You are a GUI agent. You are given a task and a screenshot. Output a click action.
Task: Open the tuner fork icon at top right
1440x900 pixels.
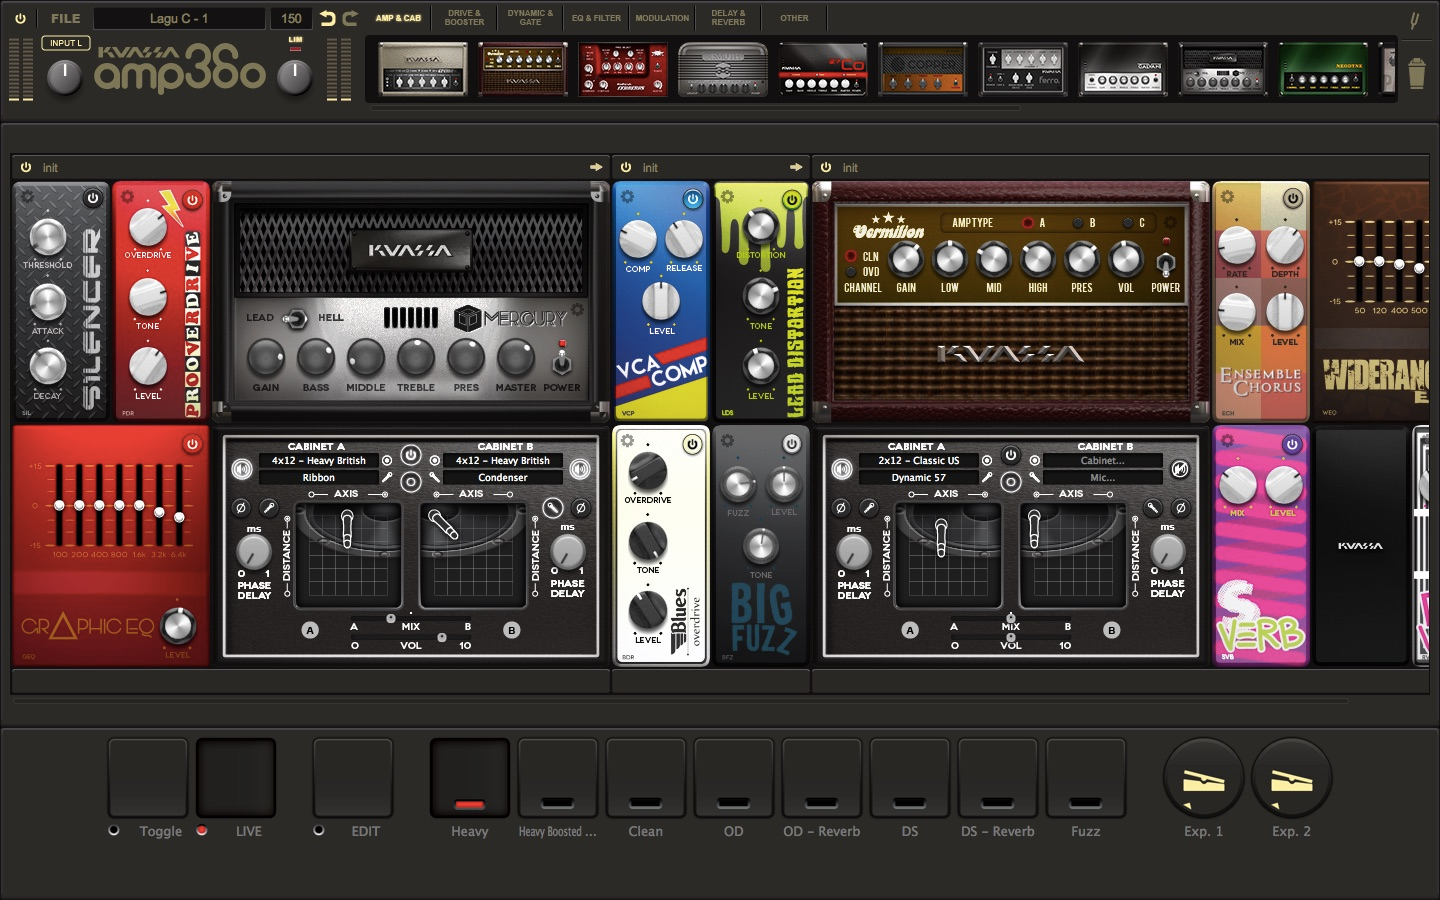click(x=1414, y=19)
